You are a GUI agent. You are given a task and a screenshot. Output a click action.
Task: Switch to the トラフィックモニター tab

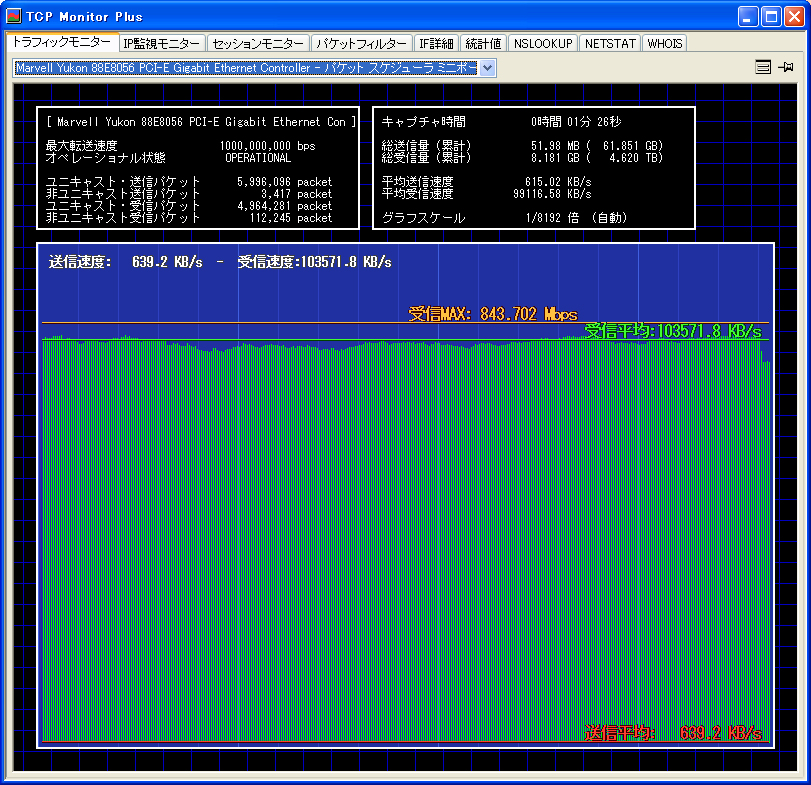tap(61, 43)
